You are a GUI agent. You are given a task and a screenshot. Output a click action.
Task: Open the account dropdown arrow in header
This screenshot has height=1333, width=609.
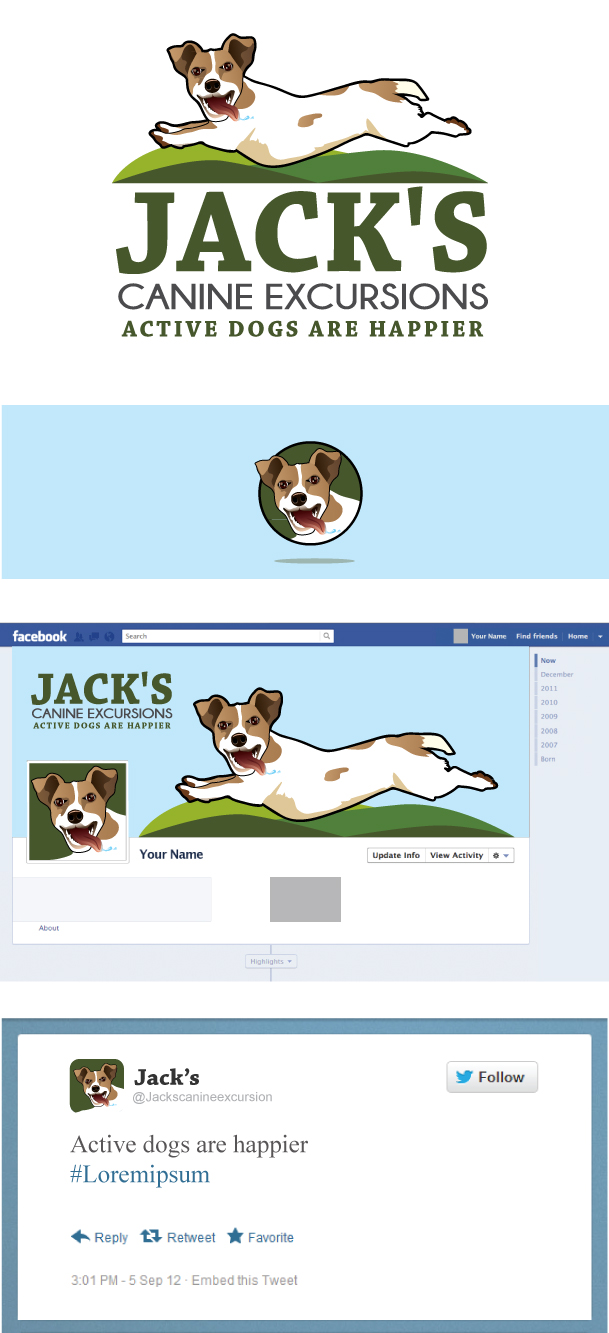600,637
